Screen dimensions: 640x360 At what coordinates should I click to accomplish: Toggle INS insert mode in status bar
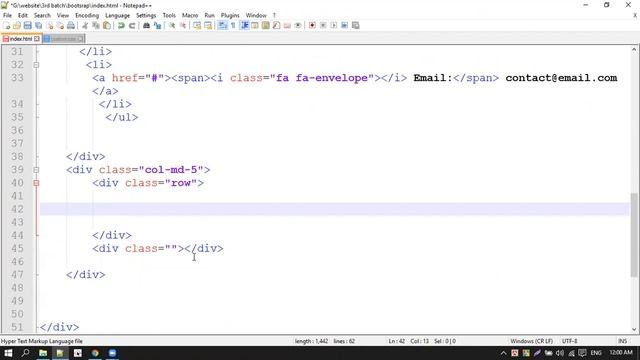tap(622, 341)
